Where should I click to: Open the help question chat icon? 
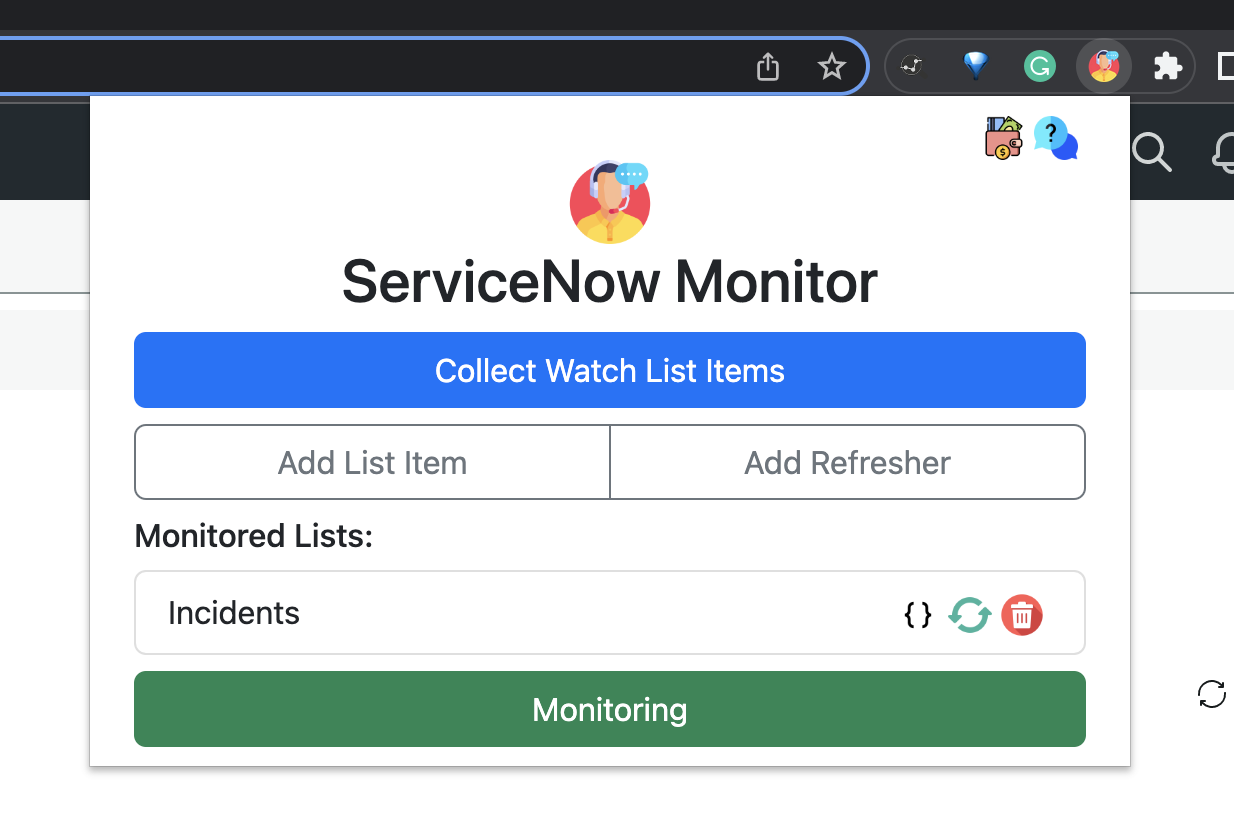[x=1055, y=138]
